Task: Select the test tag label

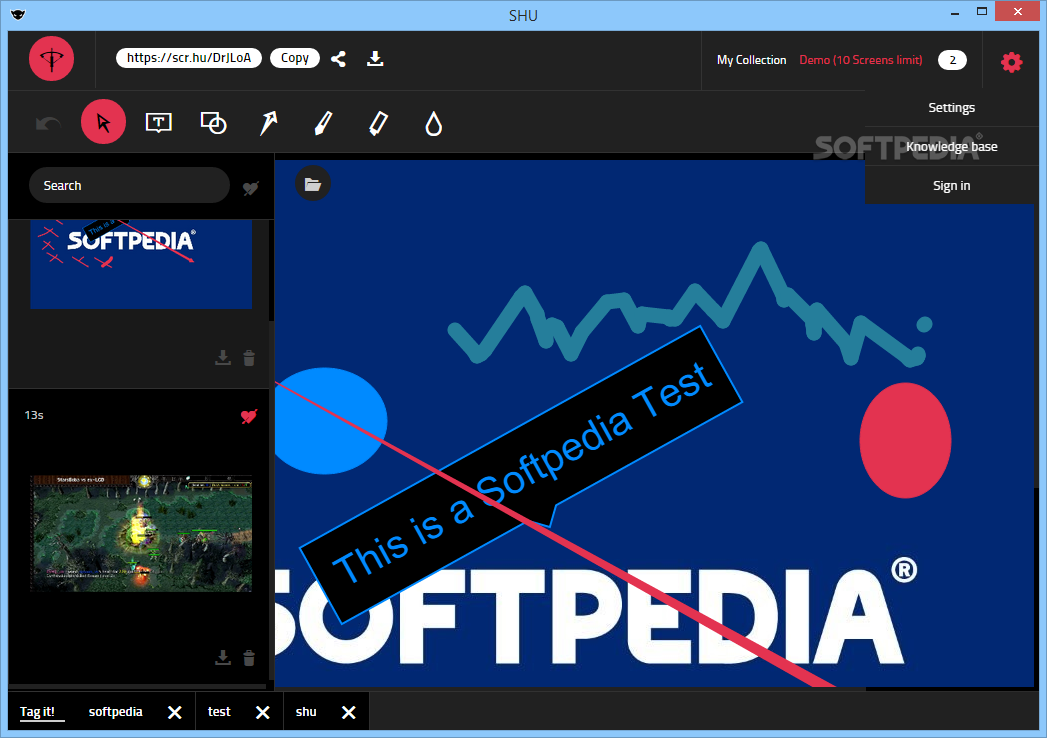Action: click(x=219, y=712)
